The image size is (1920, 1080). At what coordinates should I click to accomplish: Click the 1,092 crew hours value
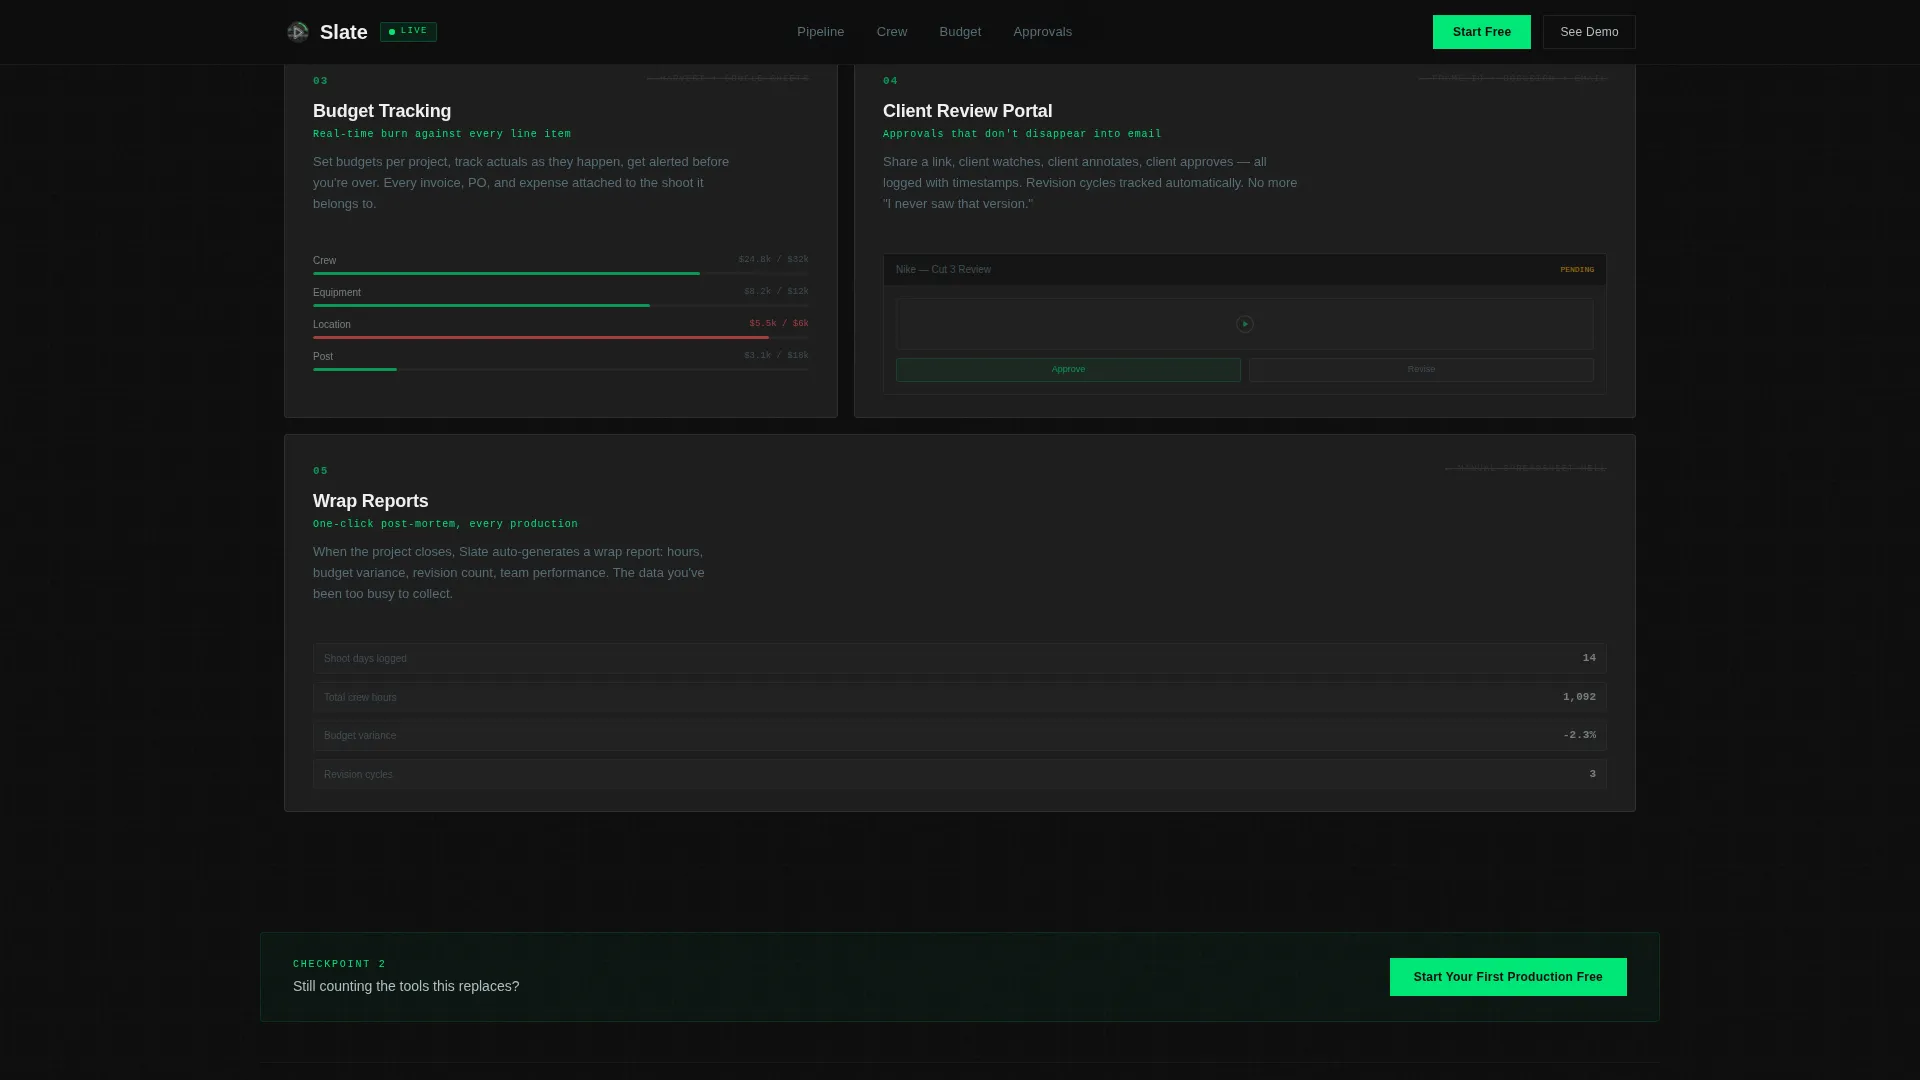(1579, 697)
